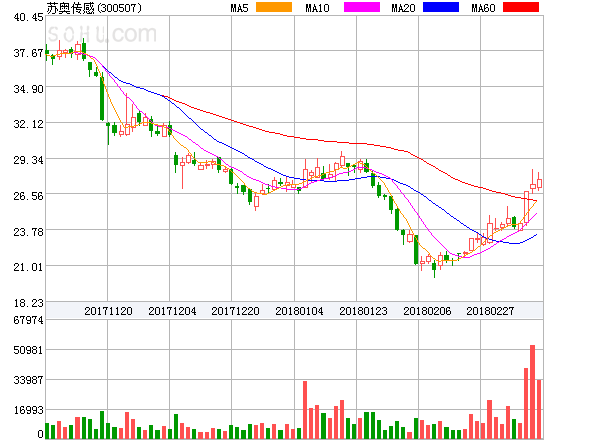Image resolution: width=600 pixels, height=440 pixels.
Task: Click the 20171120 date label
Action: pyautogui.click(x=108, y=311)
